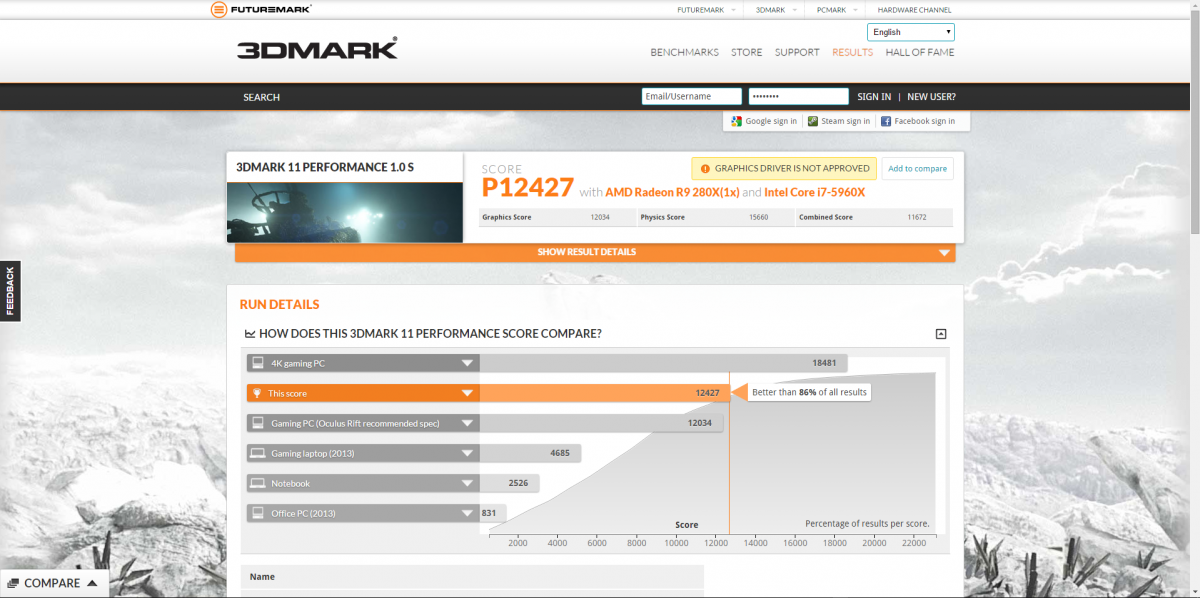This screenshot has width=1200, height=598.
Task: Go to the Results menu
Action: point(852,52)
